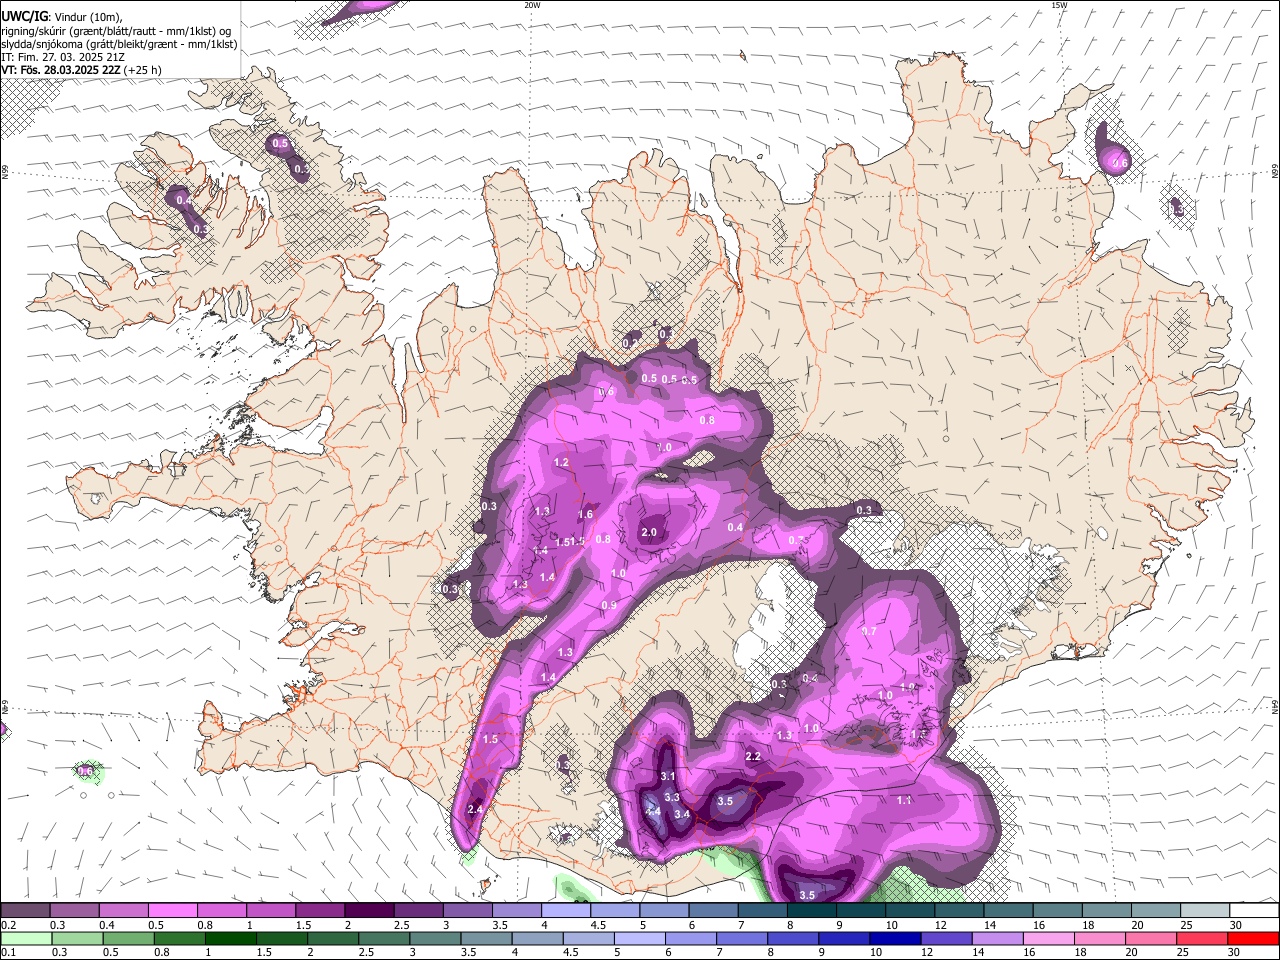Image resolution: width=1280 pixels, height=960 pixels.
Task: Click the "0.2" label in the purple legend
Action: coord(9,925)
